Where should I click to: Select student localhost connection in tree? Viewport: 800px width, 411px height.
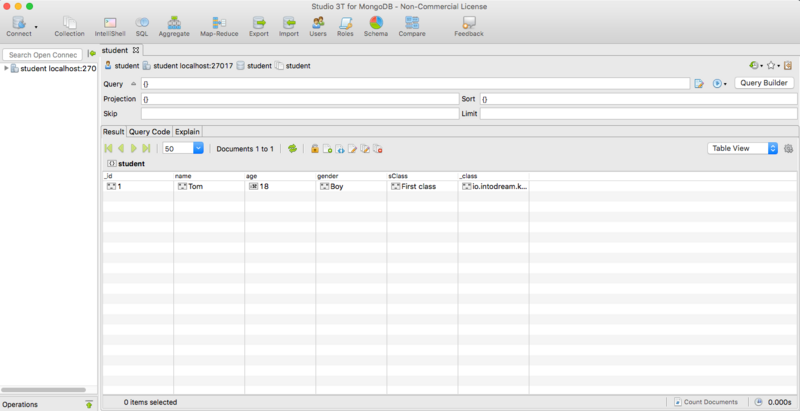click(58, 69)
